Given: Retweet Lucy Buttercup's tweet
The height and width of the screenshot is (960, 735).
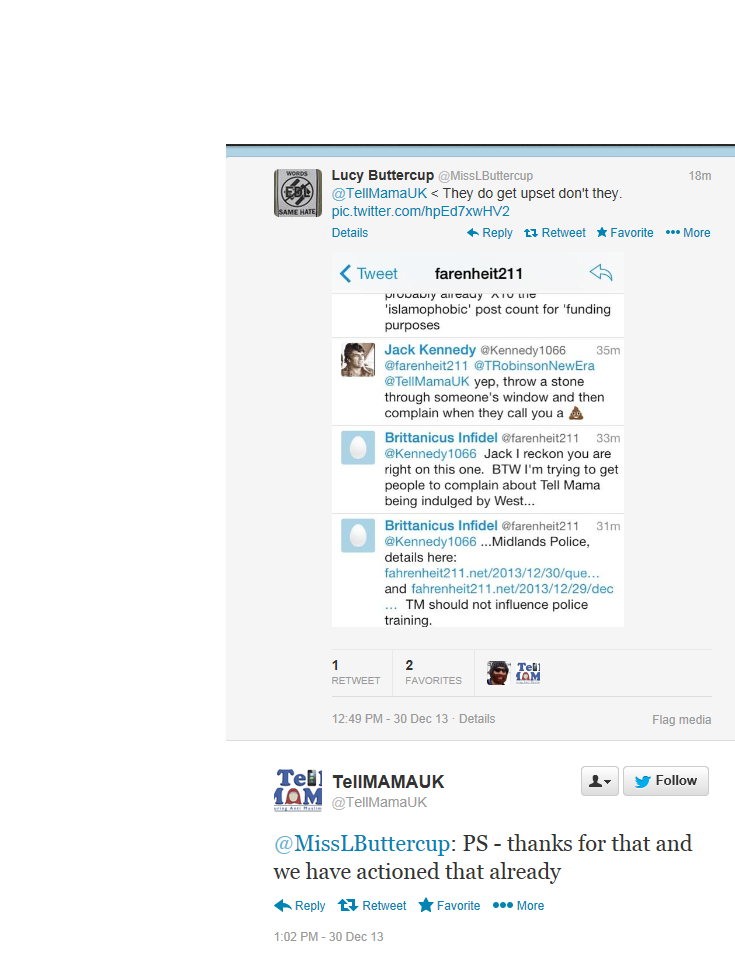Looking at the screenshot, I should click(555, 233).
